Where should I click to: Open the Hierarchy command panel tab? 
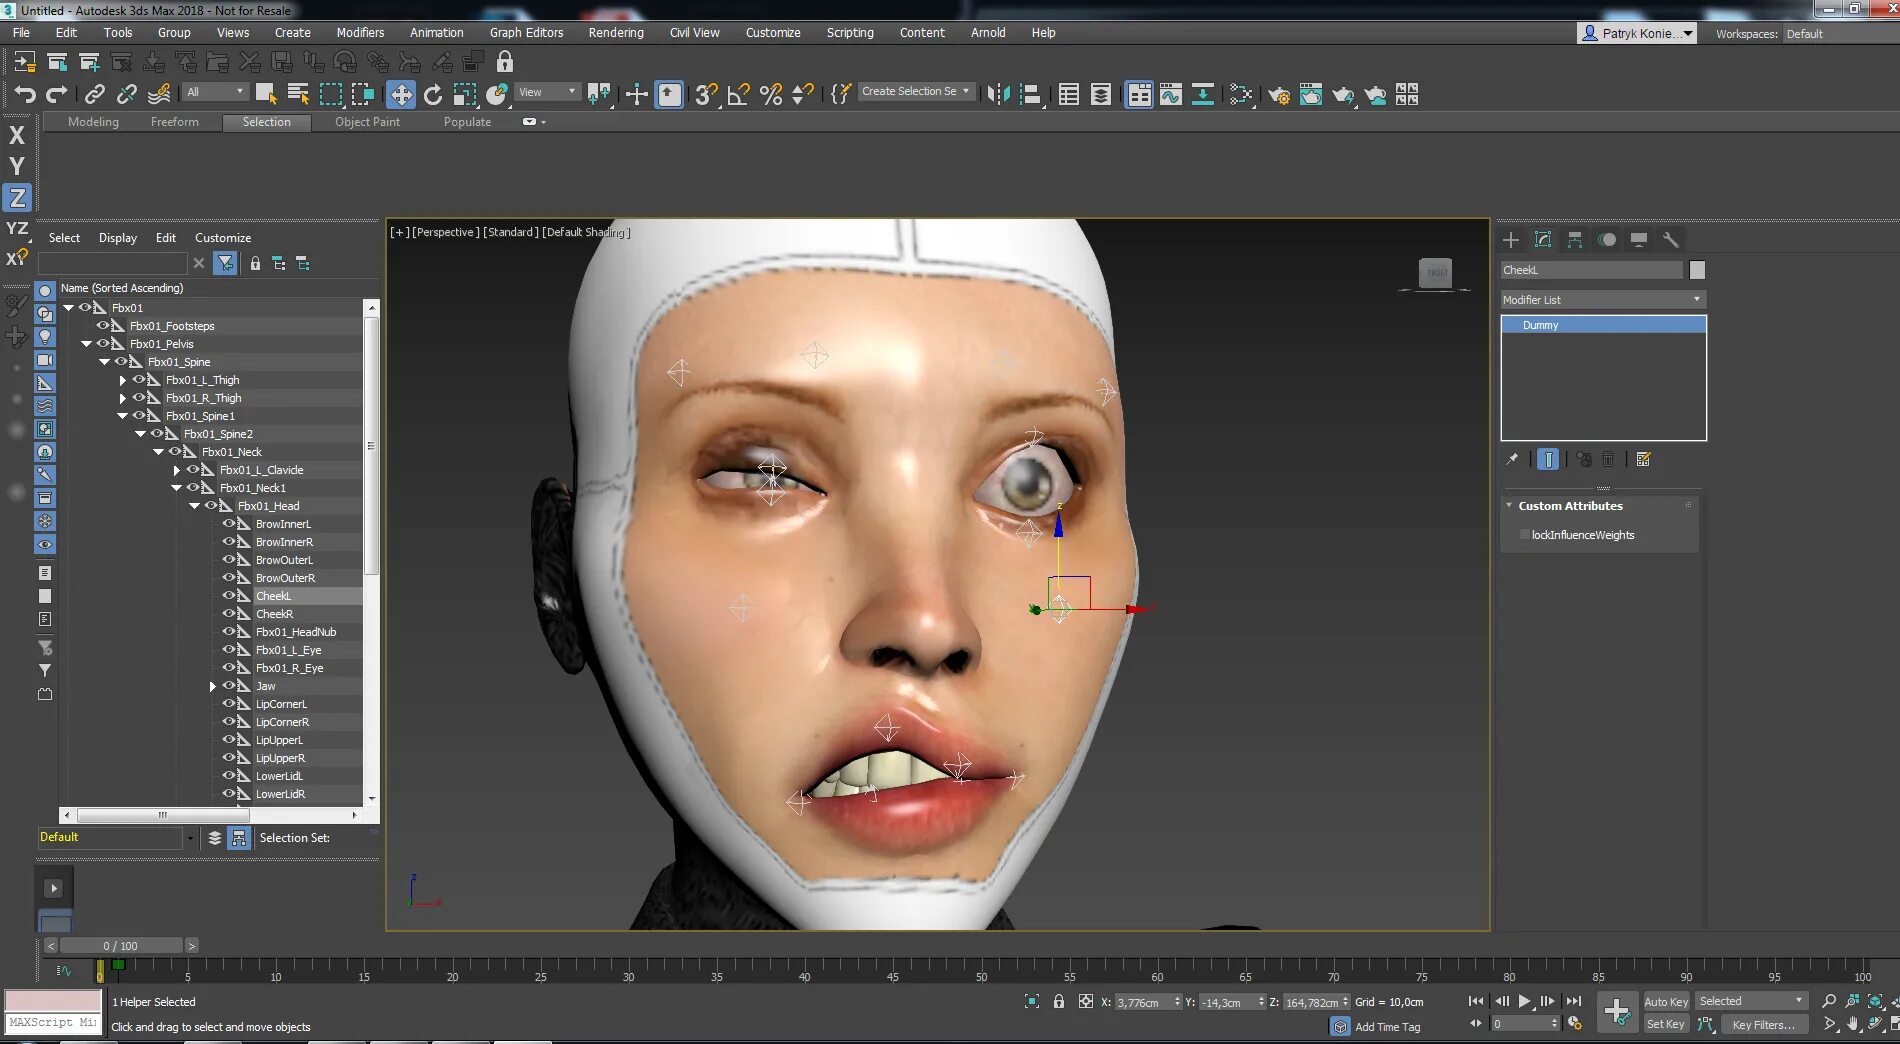(1575, 240)
